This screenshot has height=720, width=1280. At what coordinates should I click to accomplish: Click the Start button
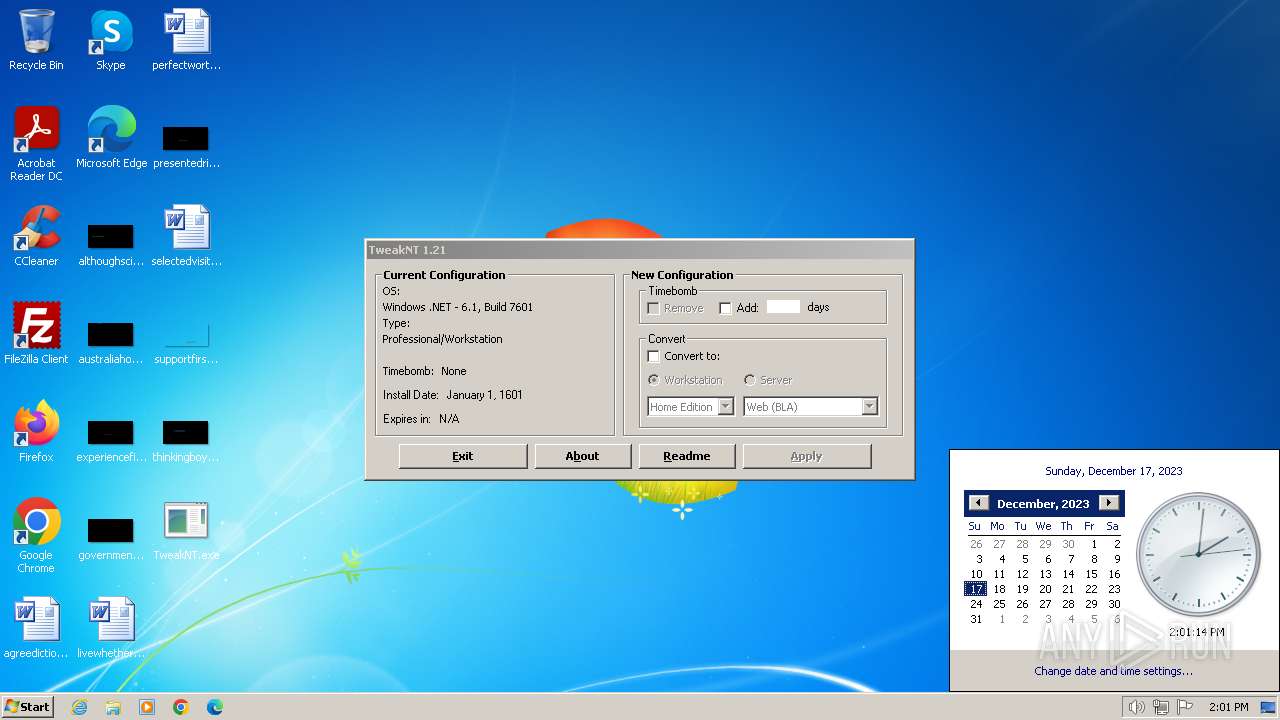(x=28, y=707)
